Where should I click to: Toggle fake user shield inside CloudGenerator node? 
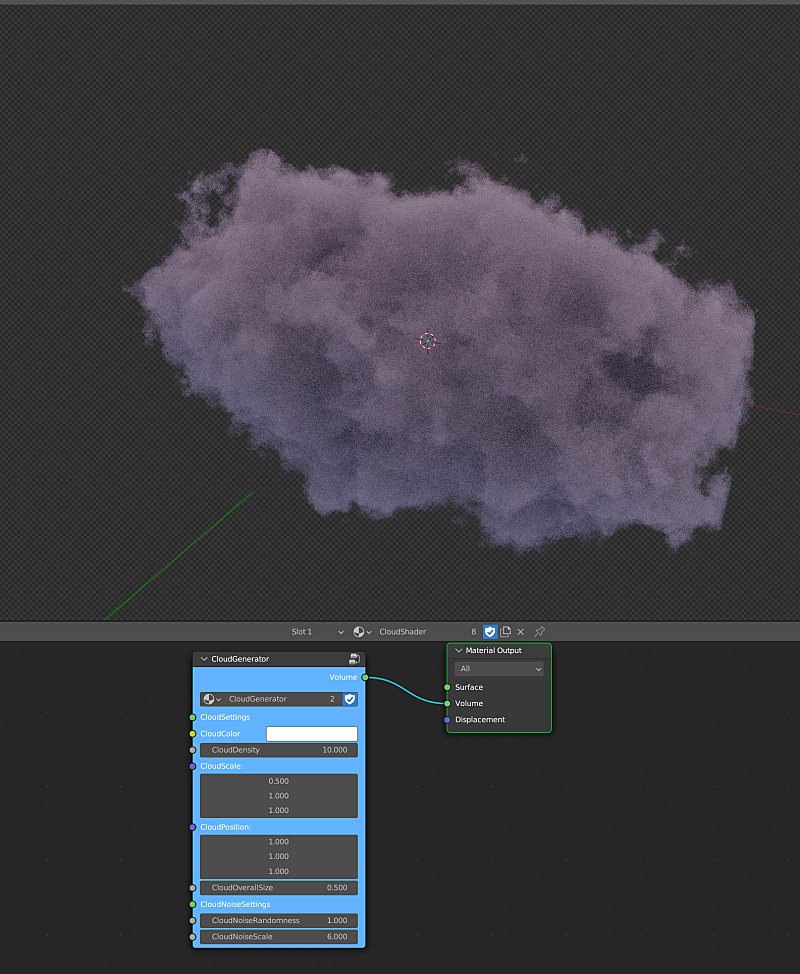point(350,699)
